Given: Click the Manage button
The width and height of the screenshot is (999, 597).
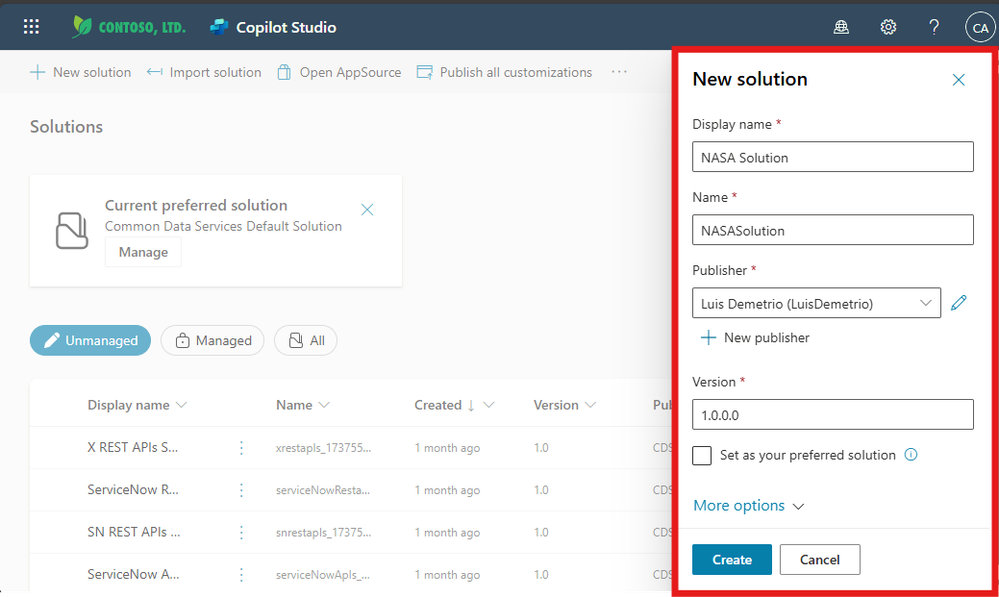Looking at the screenshot, I should click(143, 252).
